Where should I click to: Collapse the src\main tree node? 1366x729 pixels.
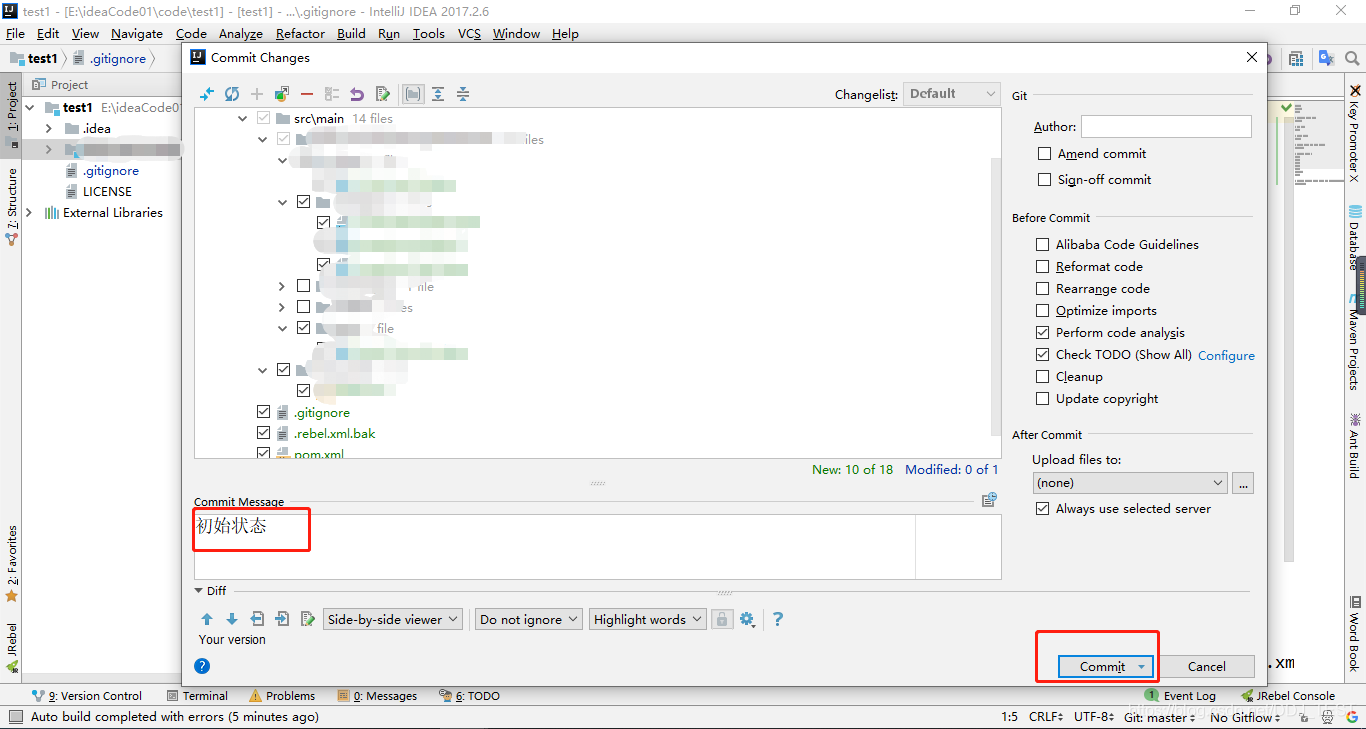tap(242, 118)
